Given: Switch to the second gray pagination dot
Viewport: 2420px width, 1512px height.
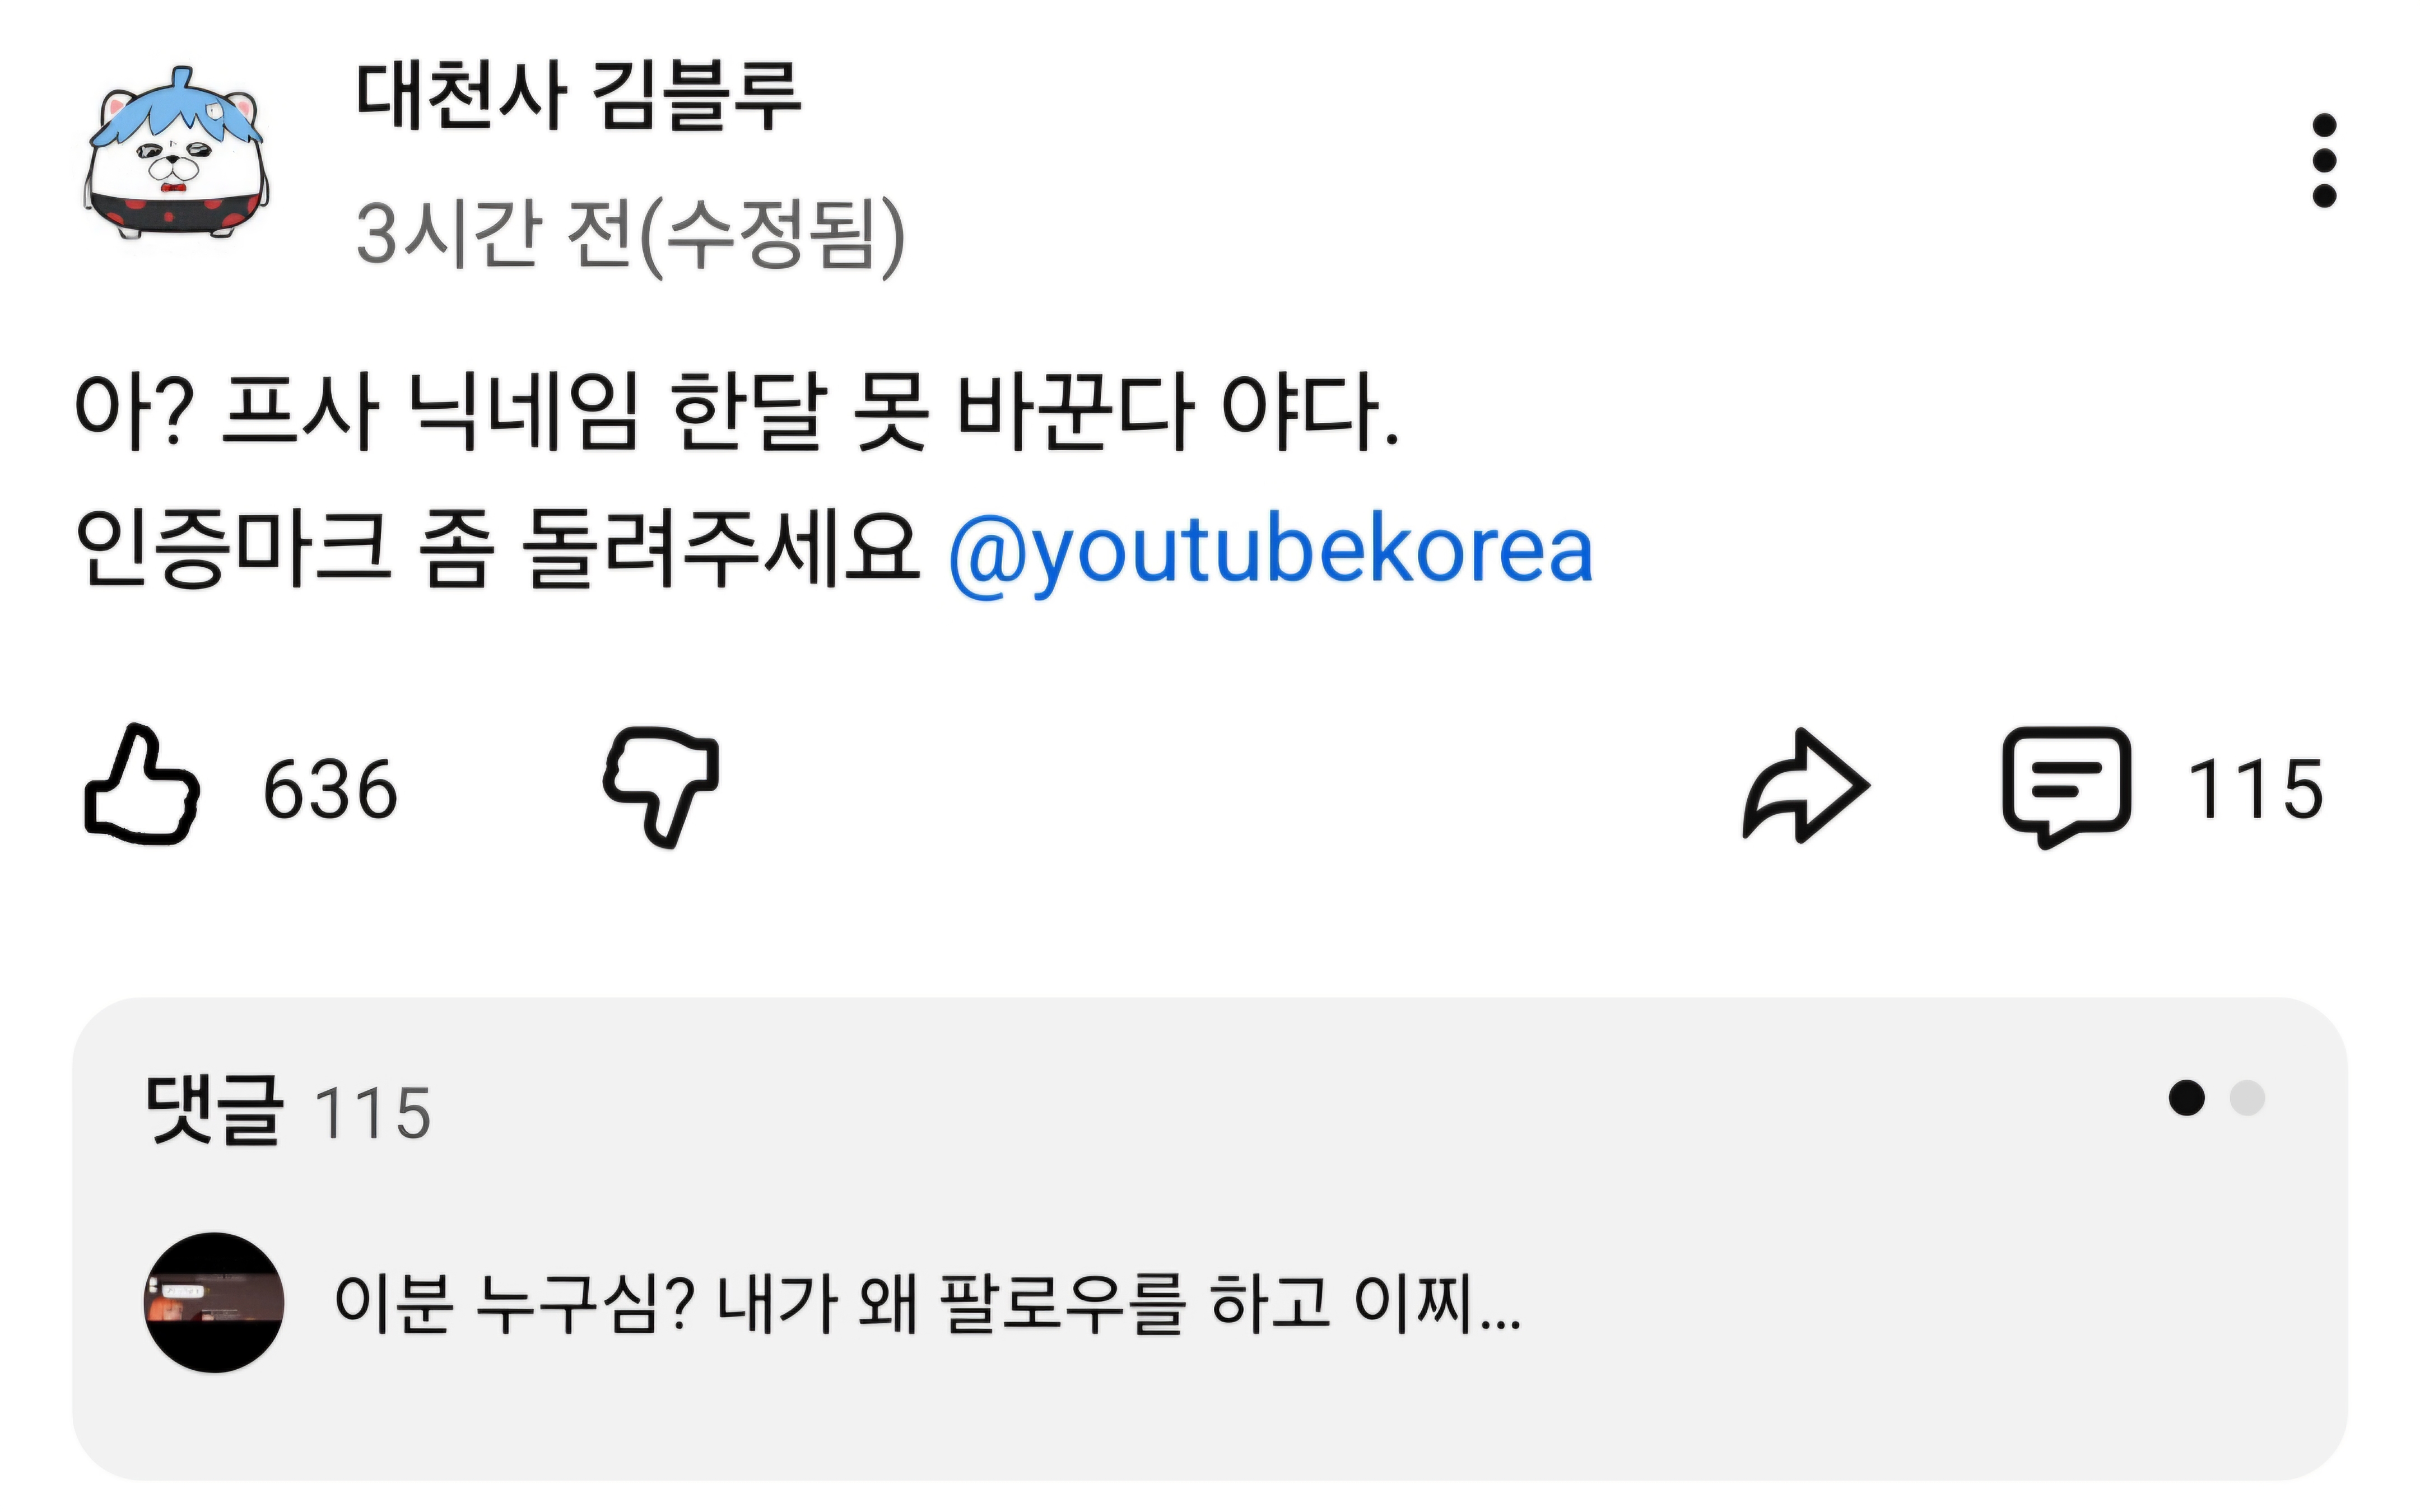Looking at the screenshot, I should point(2247,1097).
